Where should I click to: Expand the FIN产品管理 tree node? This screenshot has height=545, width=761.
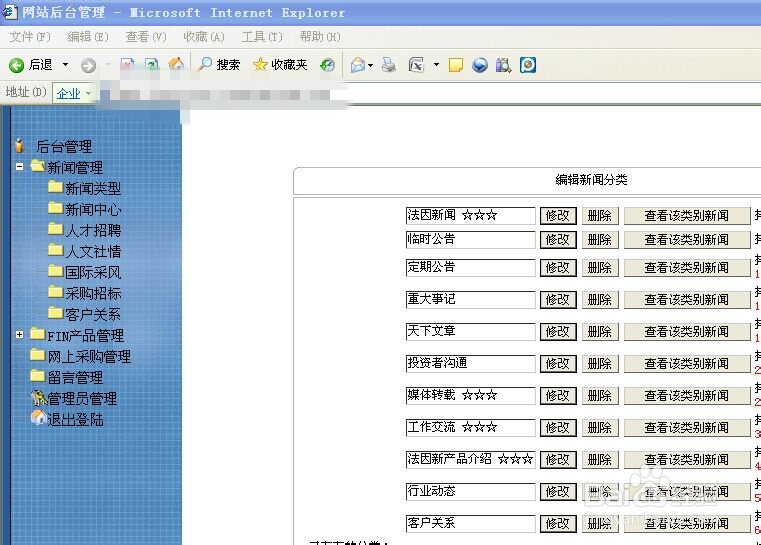click(19, 334)
